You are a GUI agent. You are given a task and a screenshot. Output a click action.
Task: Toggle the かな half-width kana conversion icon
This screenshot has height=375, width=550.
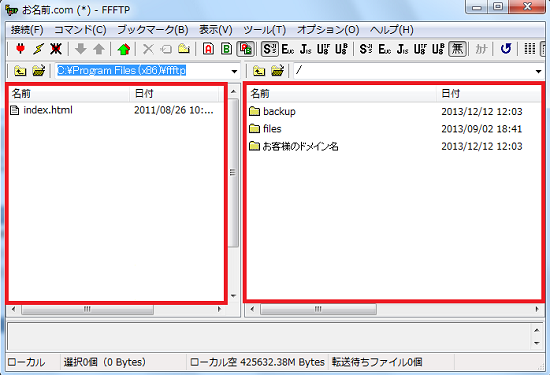click(x=481, y=49)
